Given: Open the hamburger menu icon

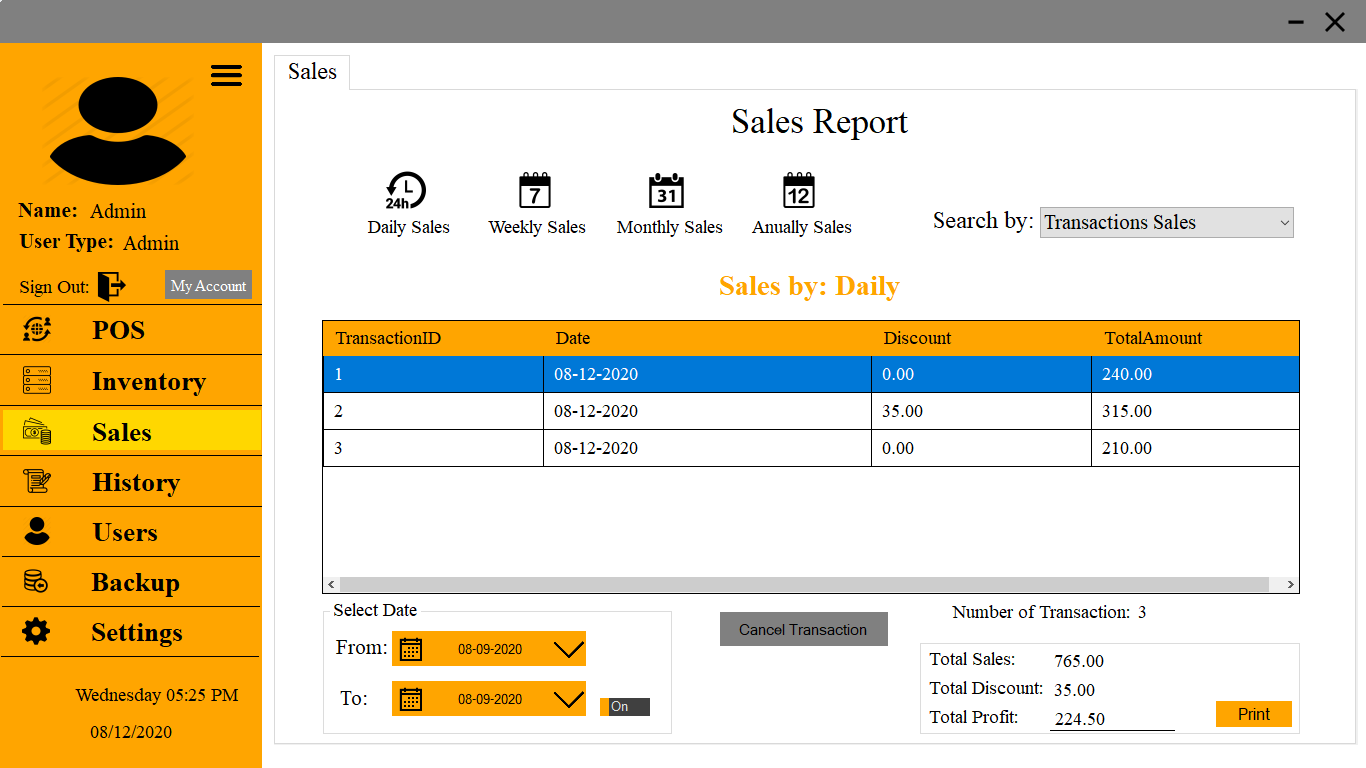Looking at the screenshot, I should 226,75.
